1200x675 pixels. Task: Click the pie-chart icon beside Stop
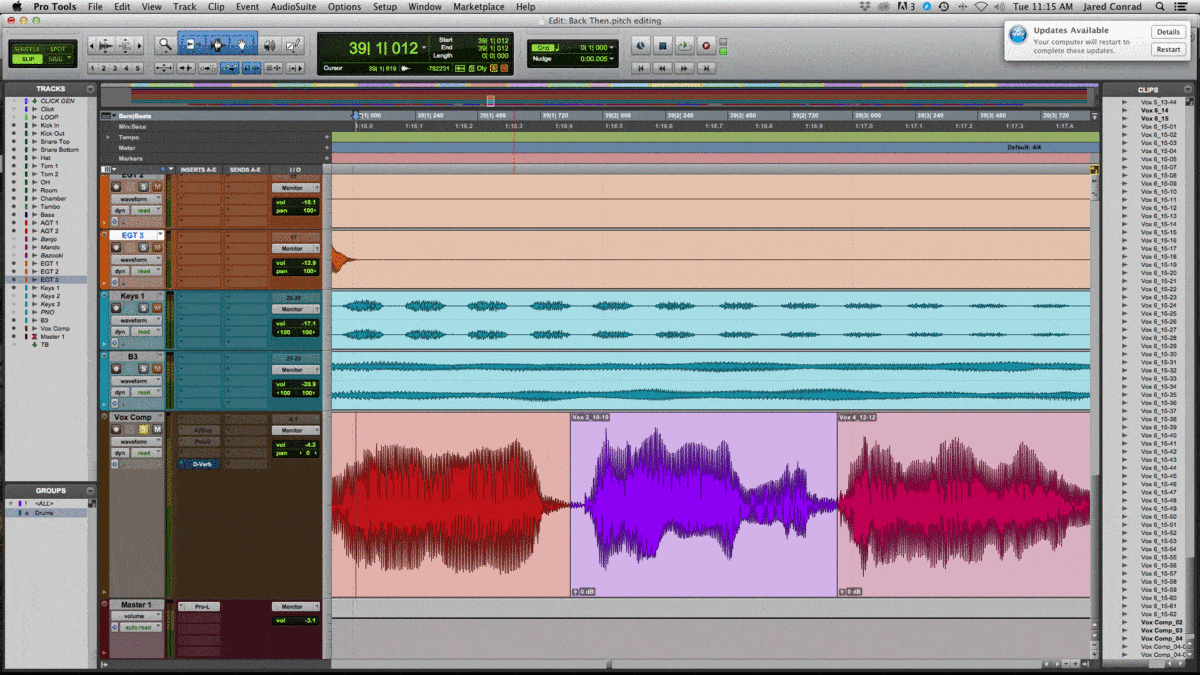[x=641, y=46]
